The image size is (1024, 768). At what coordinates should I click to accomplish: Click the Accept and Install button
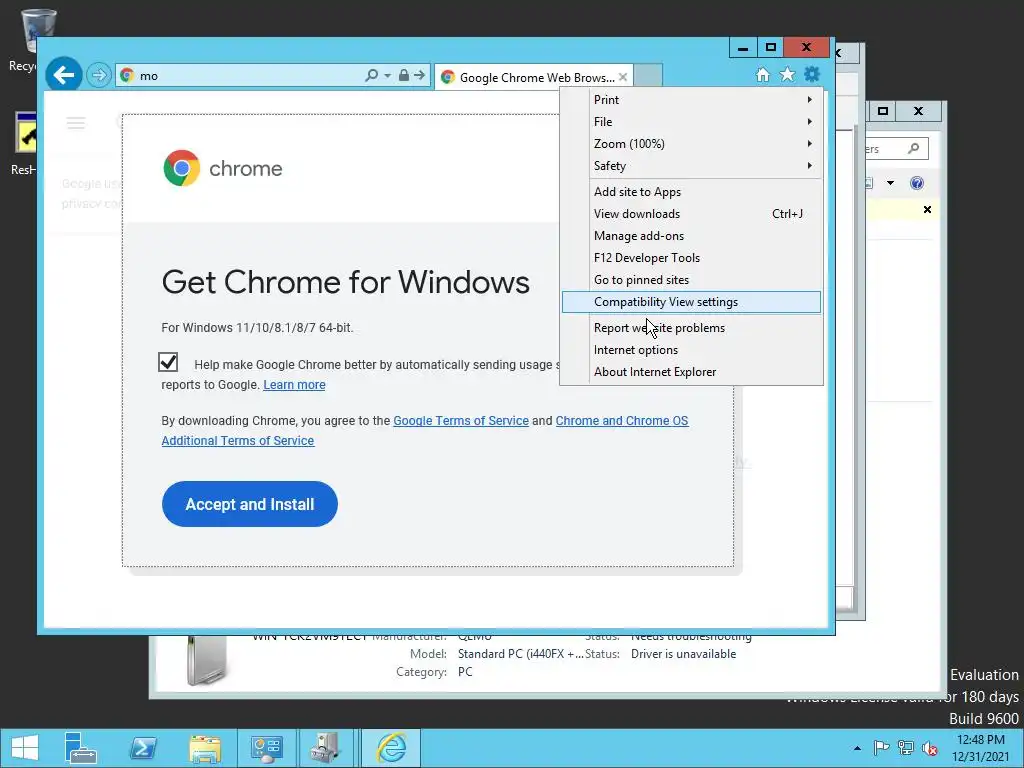pos(249,504)
